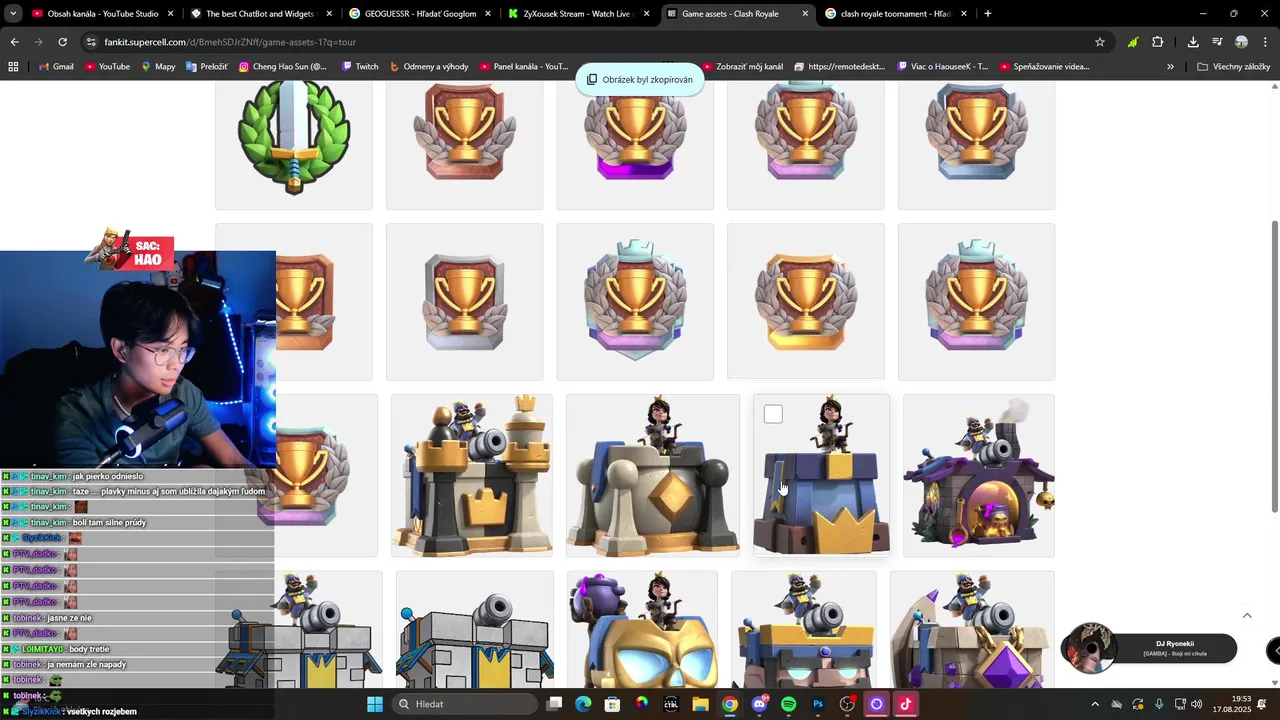Switch to the ZyXousek Stream tab
This screenshot has width=1280, height=720.
(579, 14)
